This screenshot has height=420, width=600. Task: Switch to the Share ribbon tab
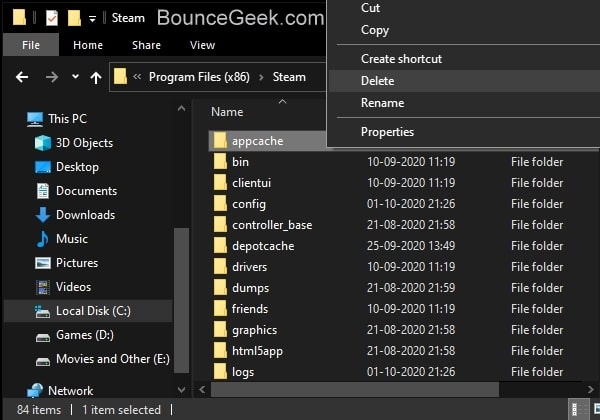pyautogui.click(x=146, y=45)
